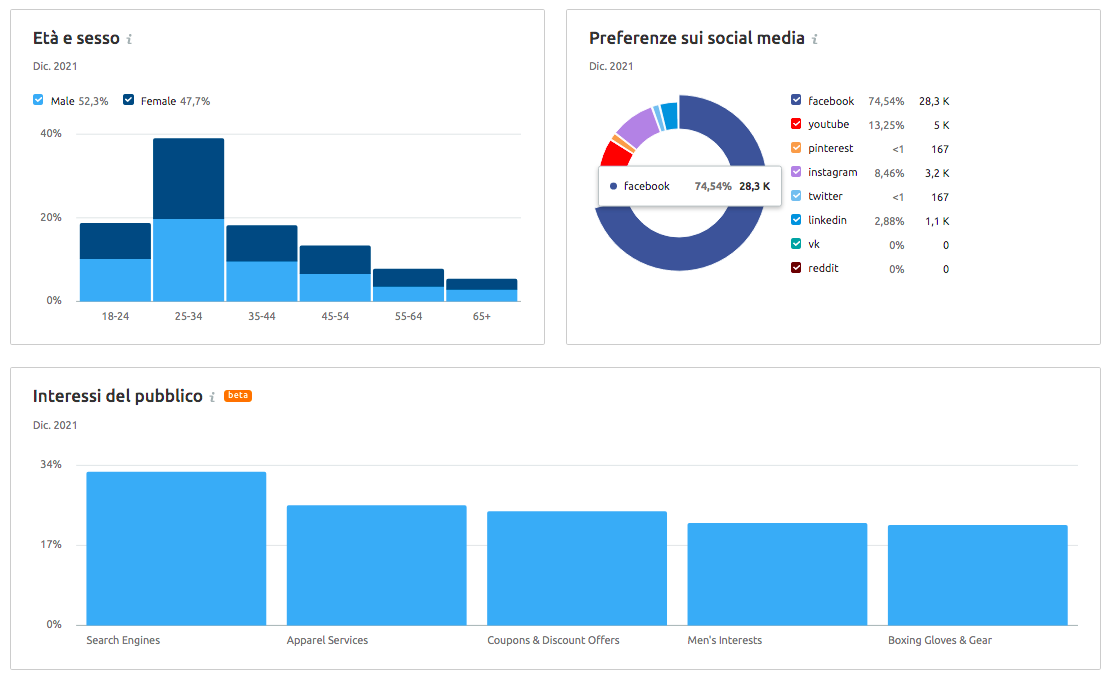Click the Apparel Services bar
This screenshot has height=676, width=1107.
(x=376, y=565)
